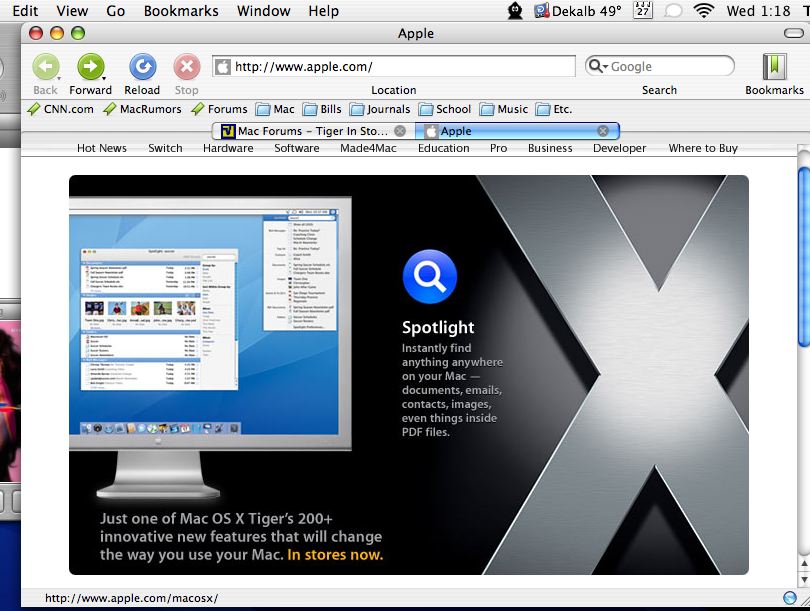
Task: Open the Made4Mac page link
Action: (x=368, y=148)
